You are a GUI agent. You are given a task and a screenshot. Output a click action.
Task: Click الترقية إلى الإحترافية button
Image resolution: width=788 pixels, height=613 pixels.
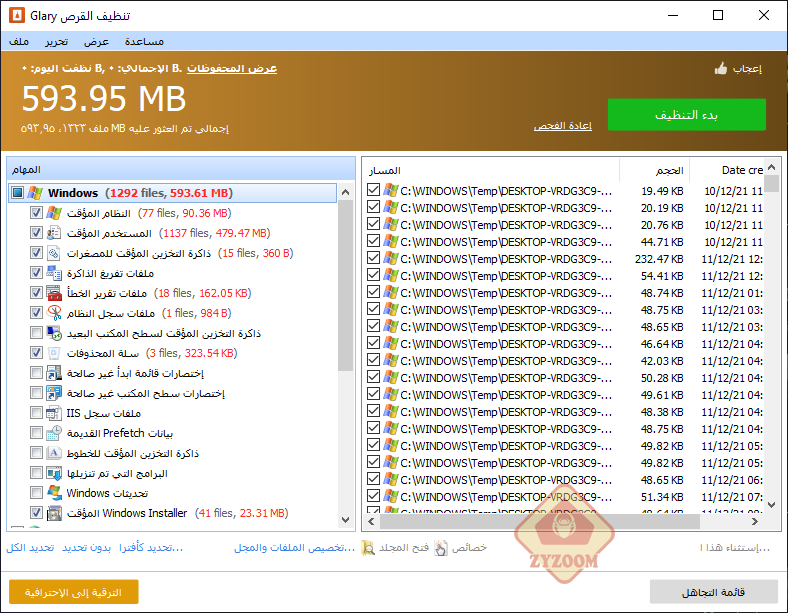[74, 592]
